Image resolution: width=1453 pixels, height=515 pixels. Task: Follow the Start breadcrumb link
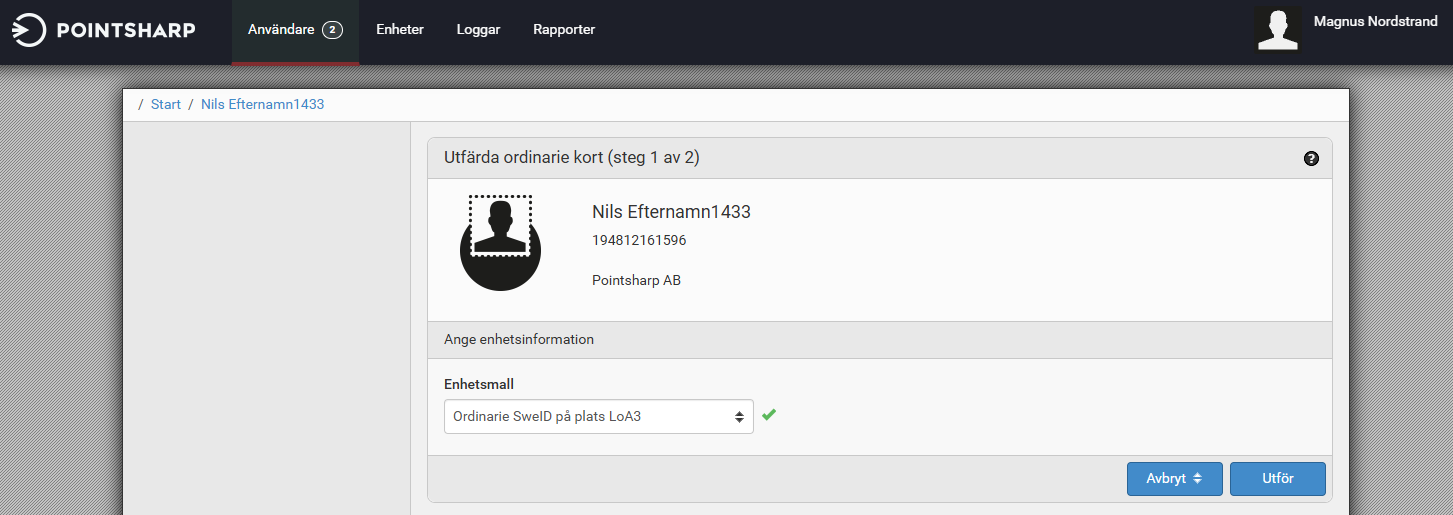click(166, 104)
